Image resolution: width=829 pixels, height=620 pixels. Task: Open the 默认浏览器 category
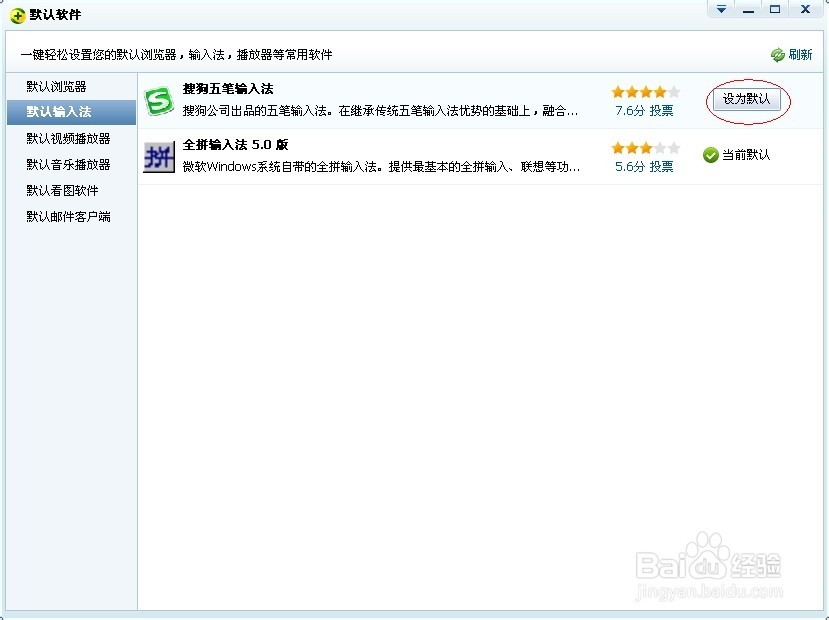click(x=56, y=87)
